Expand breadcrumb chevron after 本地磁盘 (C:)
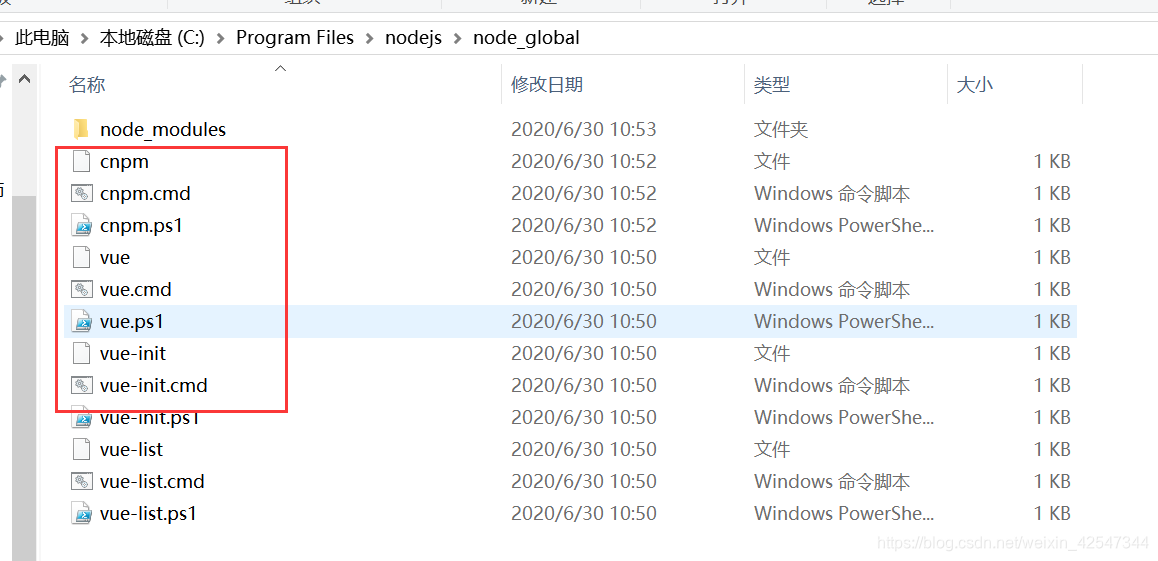Screen dimensions: 1158x561 pos(220,38)
